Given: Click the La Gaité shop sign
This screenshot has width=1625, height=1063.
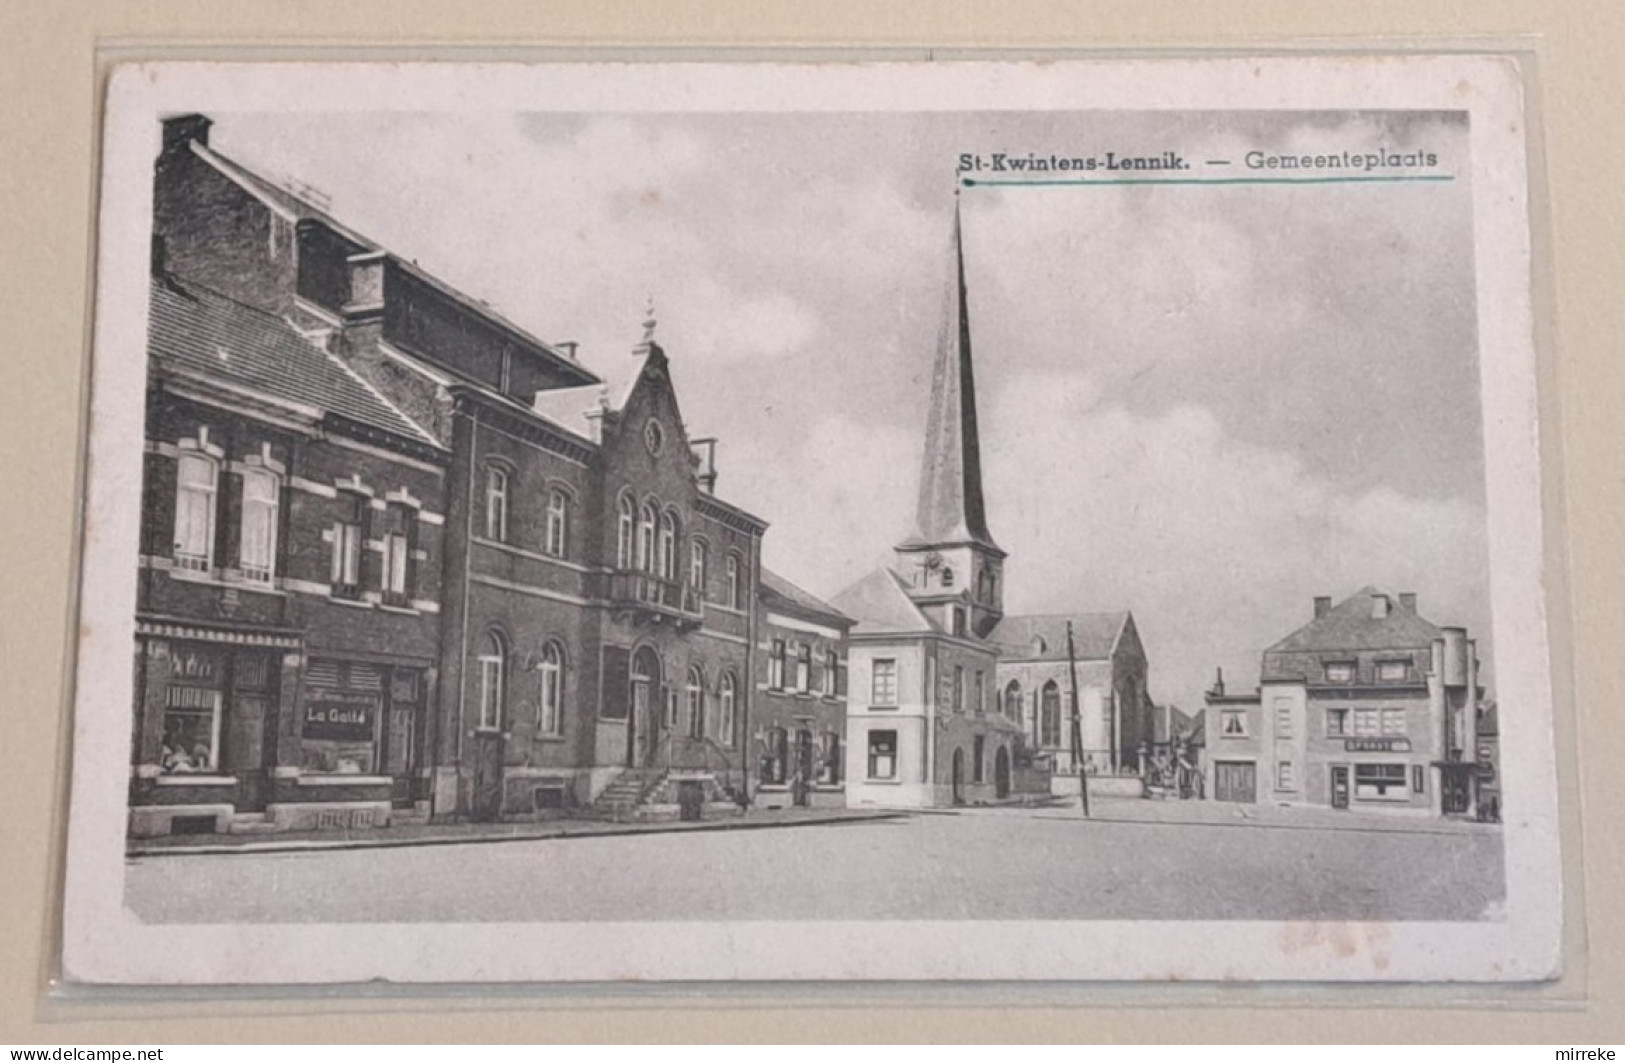Looking at the screenshot, I should coord(340,715).
